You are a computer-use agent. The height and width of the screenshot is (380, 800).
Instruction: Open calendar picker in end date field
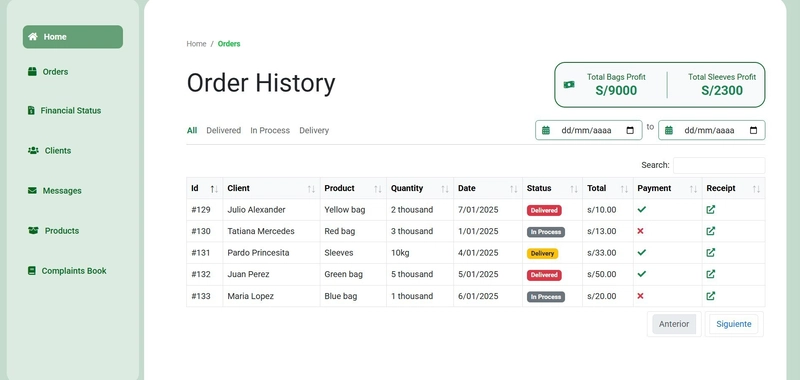click(753, 130)
